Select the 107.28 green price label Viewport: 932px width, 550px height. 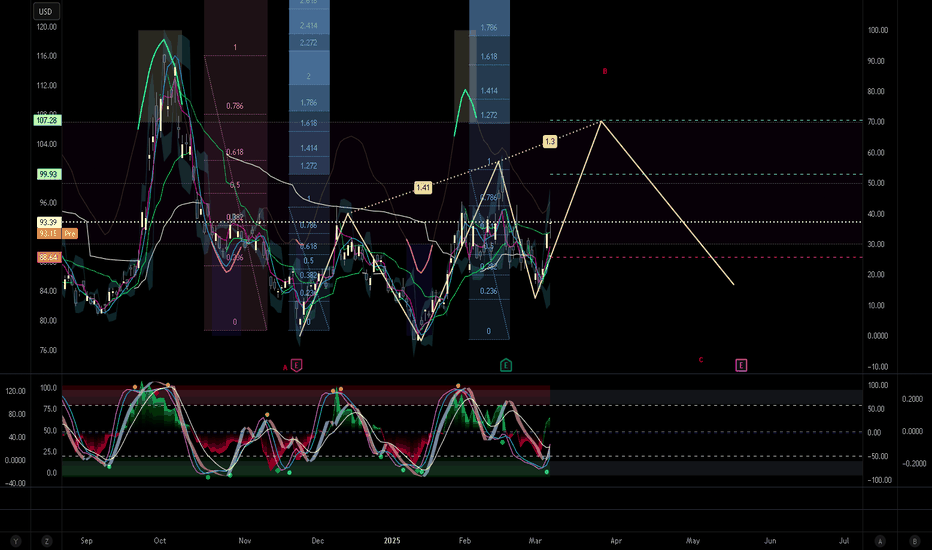pos(47,121)
